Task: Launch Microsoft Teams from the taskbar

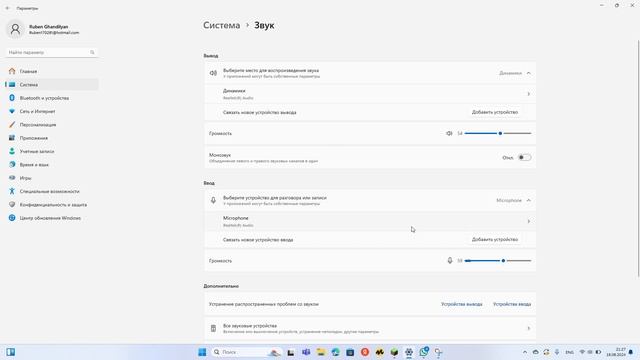Action: click(x=306, y=352)
